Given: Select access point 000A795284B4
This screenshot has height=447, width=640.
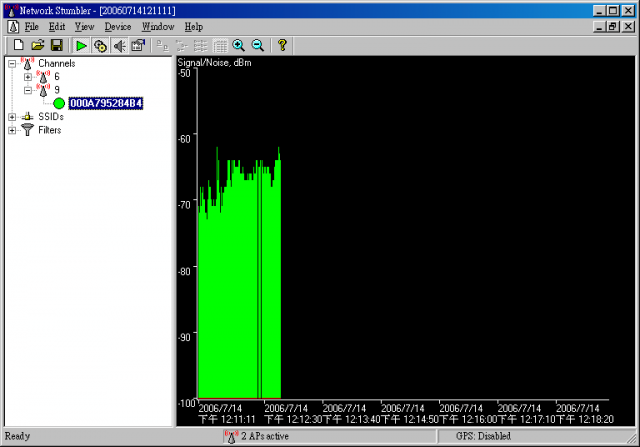Looking at the screenshot, I should pos(105,103).
